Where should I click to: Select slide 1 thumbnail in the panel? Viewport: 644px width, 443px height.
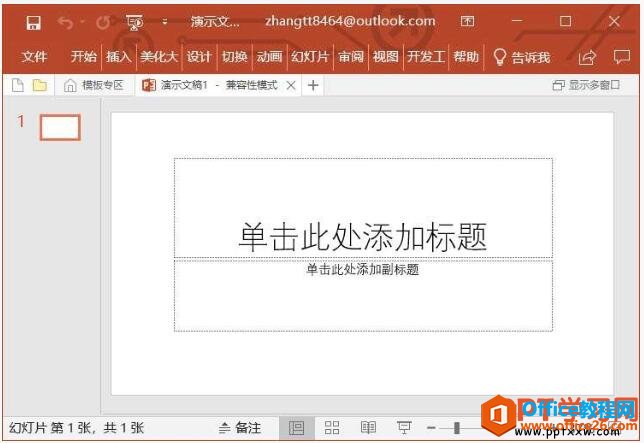[60, 127]
